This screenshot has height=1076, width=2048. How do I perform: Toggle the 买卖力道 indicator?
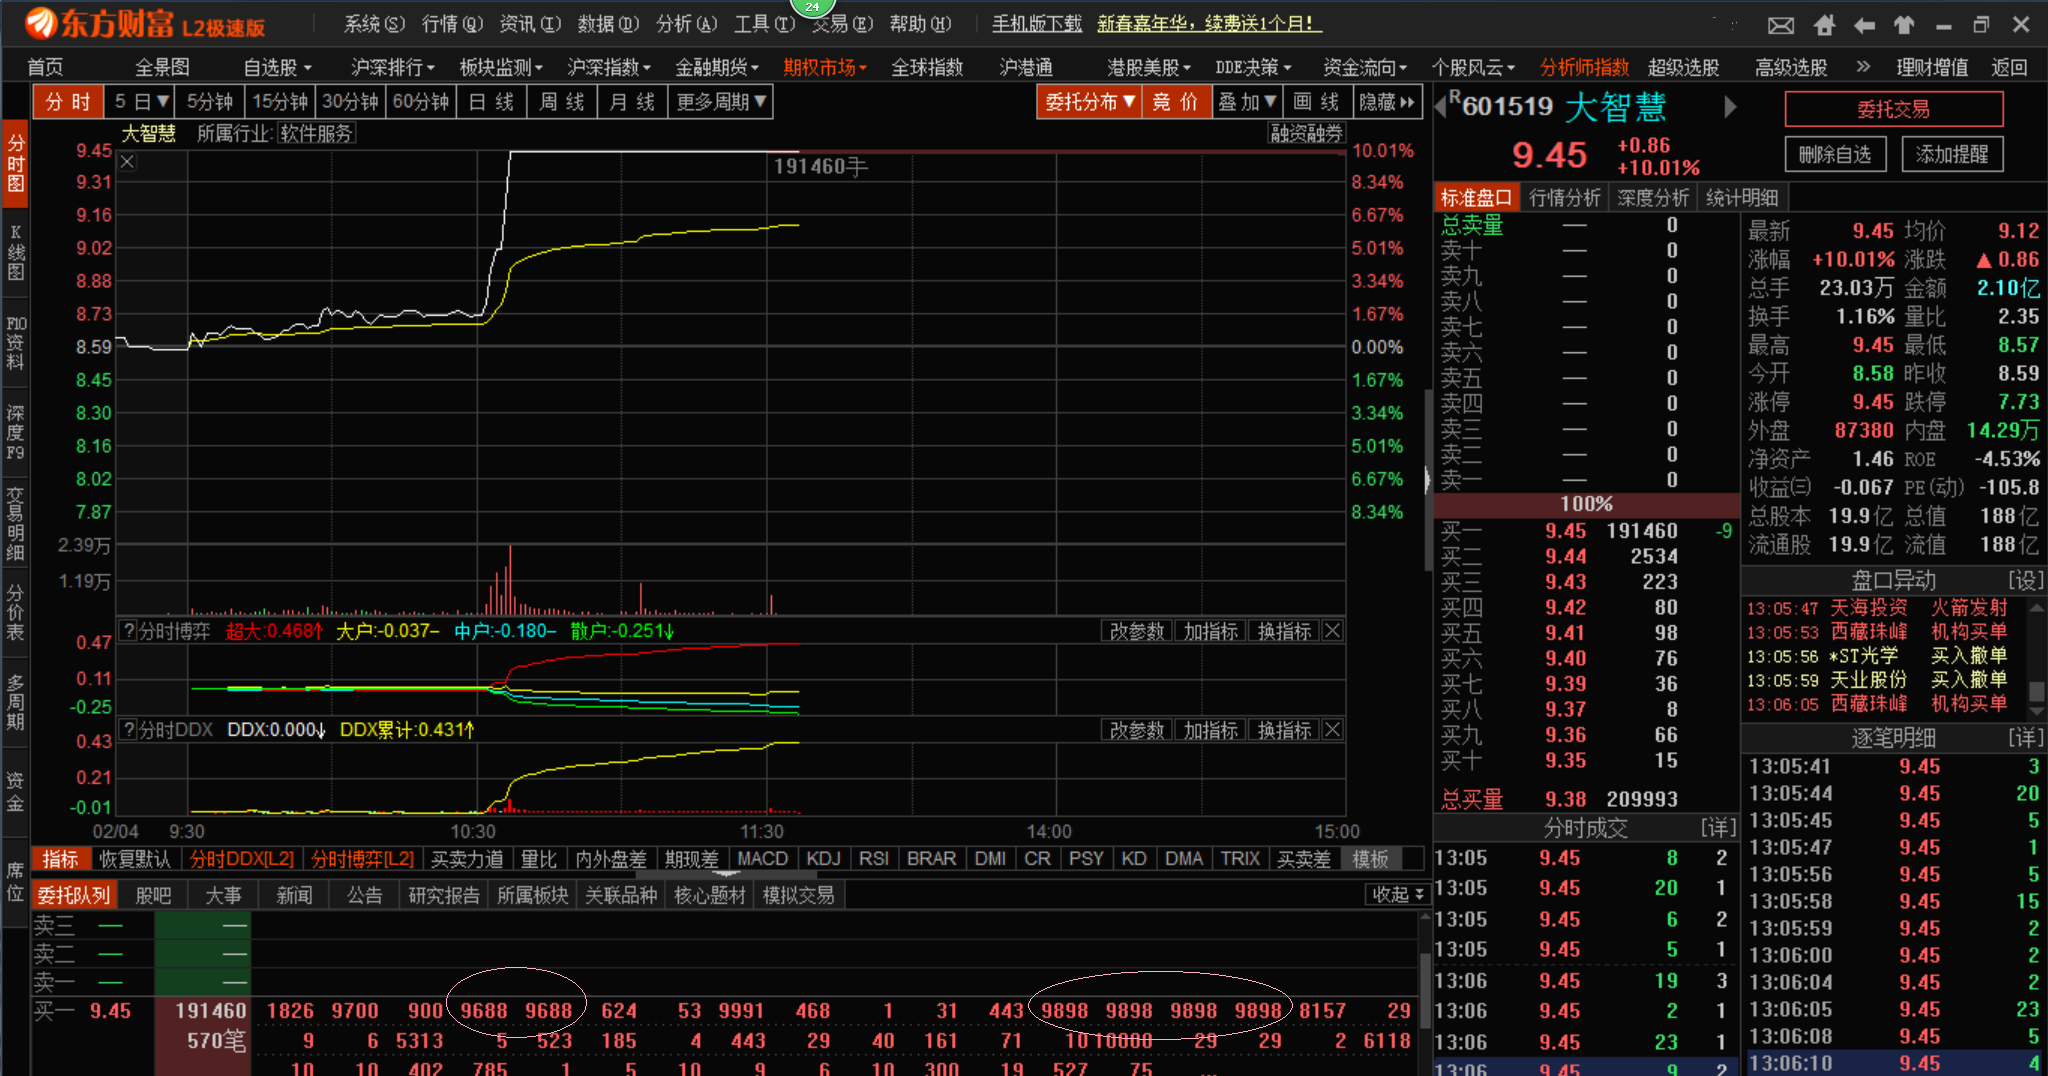pos(467,859)
